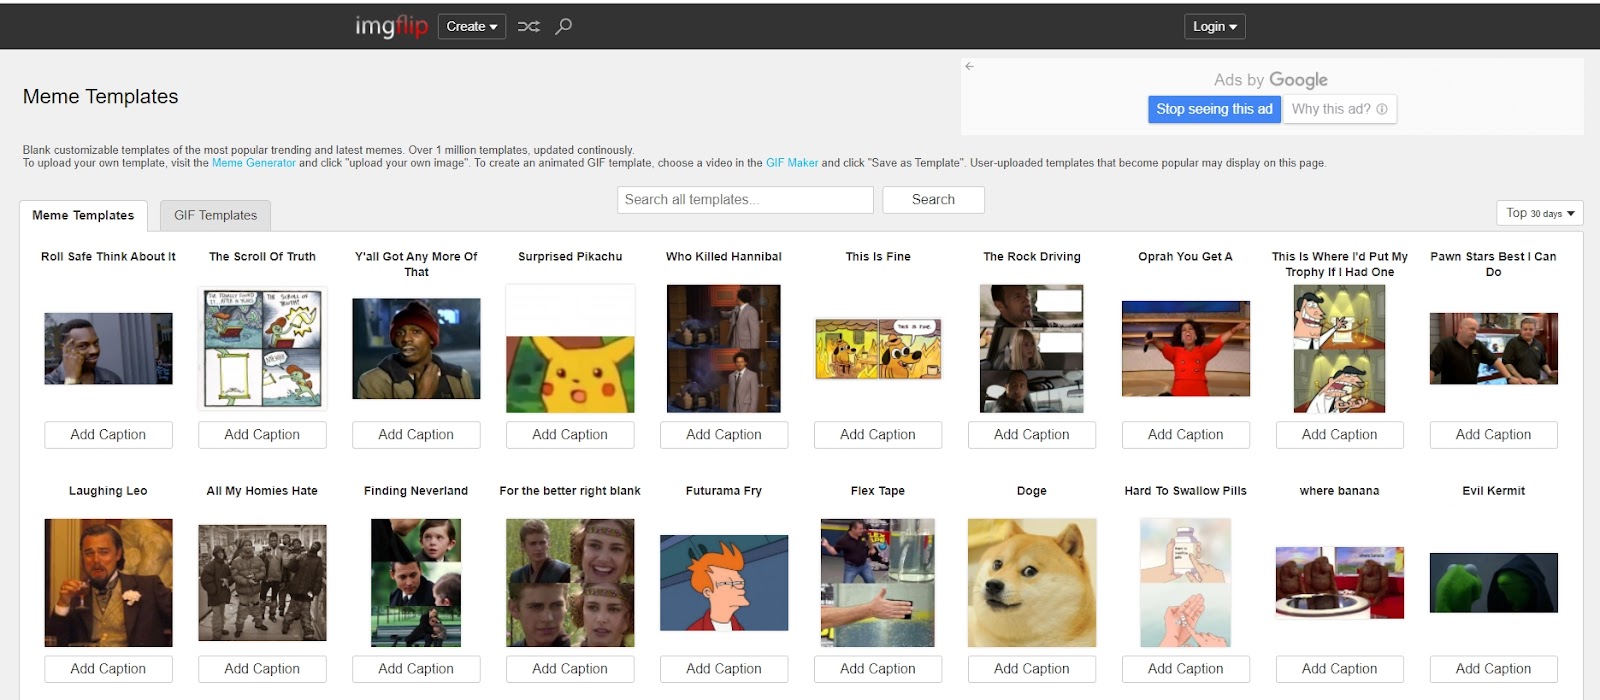This screenshot has width=1600, height=700.
Task: Open The Scroll Of Truth thumbnail
Action: coord(262,348)
